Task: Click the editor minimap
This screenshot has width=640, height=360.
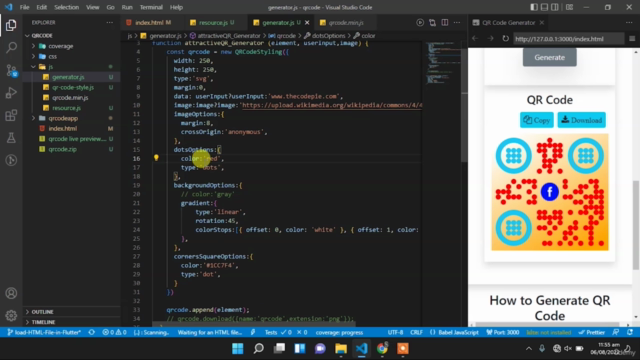Action: pos(443,62)
